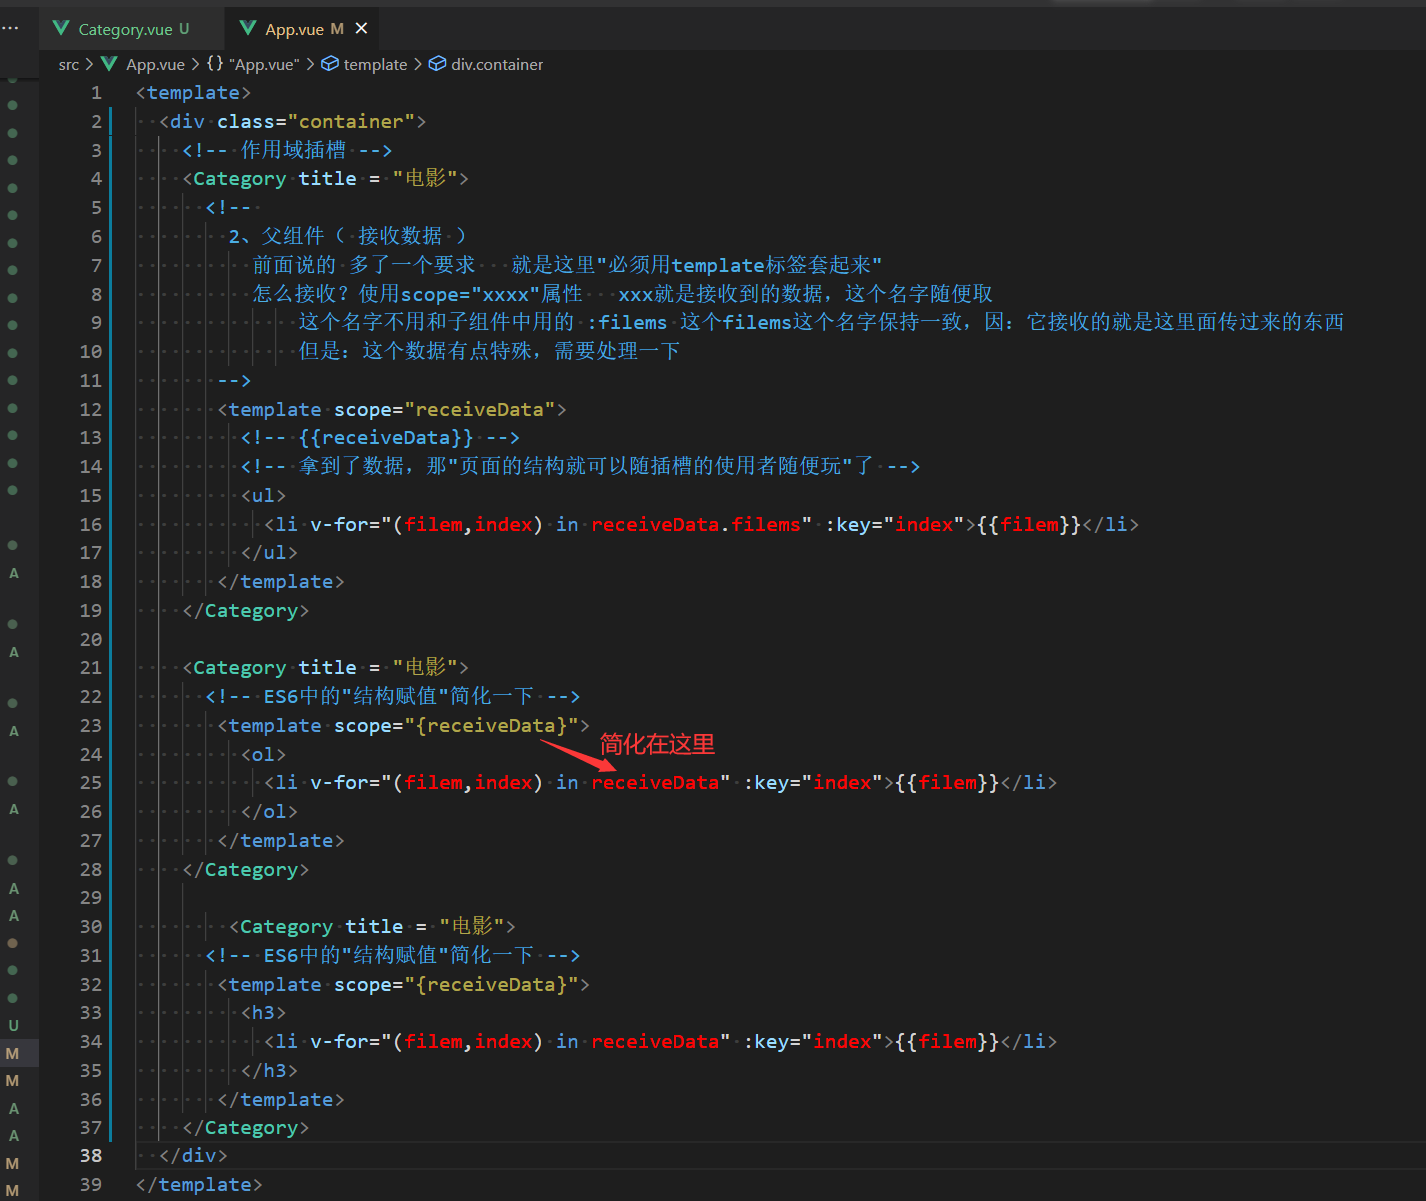
Task: Open the template breadcrumb segment
Action: (375, 64)
